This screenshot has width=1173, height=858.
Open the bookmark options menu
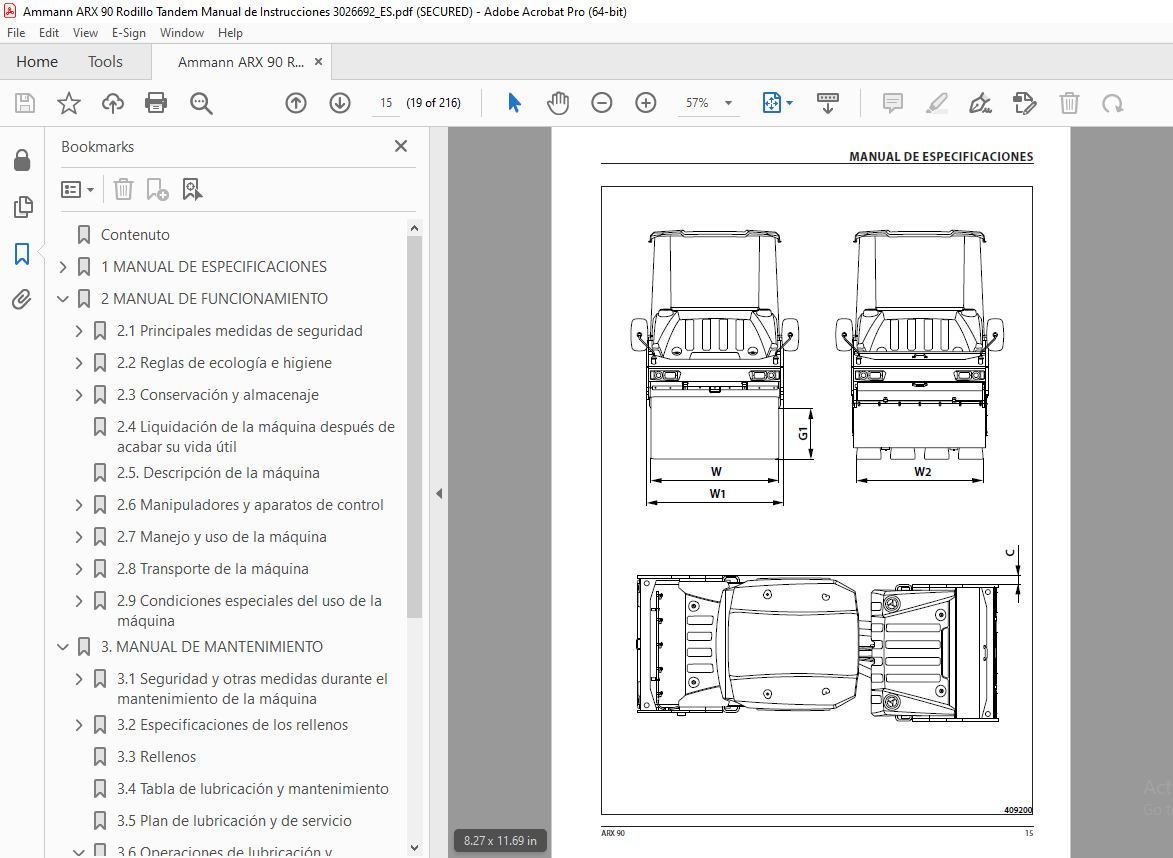click(x=77, y=189)
